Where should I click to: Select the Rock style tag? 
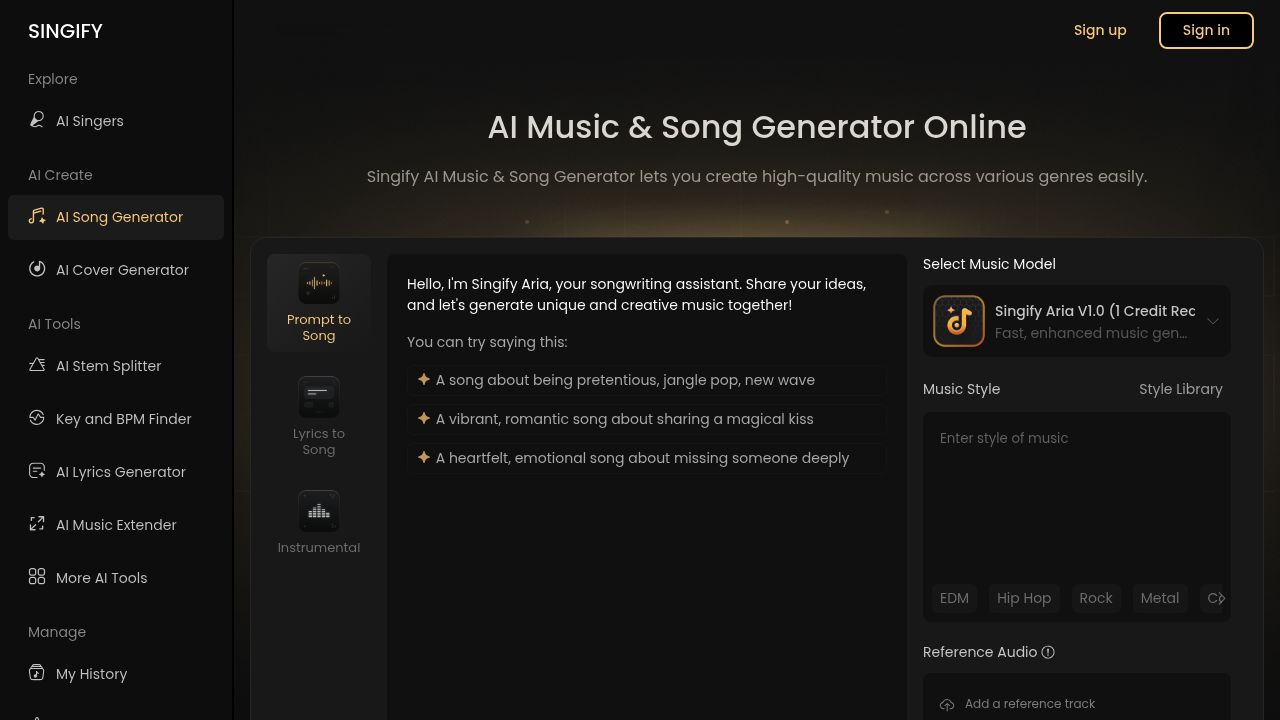1096,598
